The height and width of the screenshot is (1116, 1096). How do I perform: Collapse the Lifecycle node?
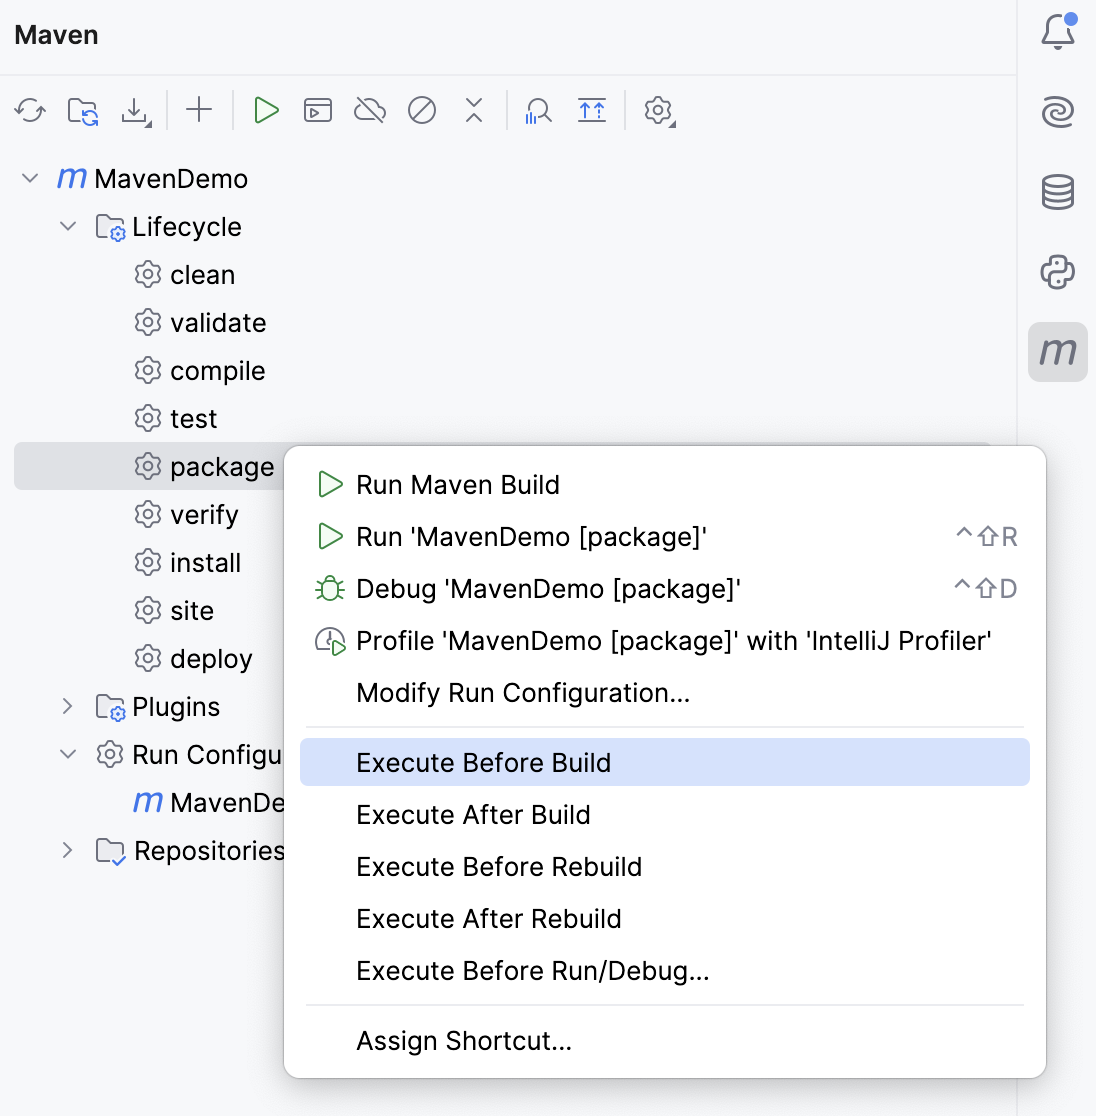tap(68, 226)
